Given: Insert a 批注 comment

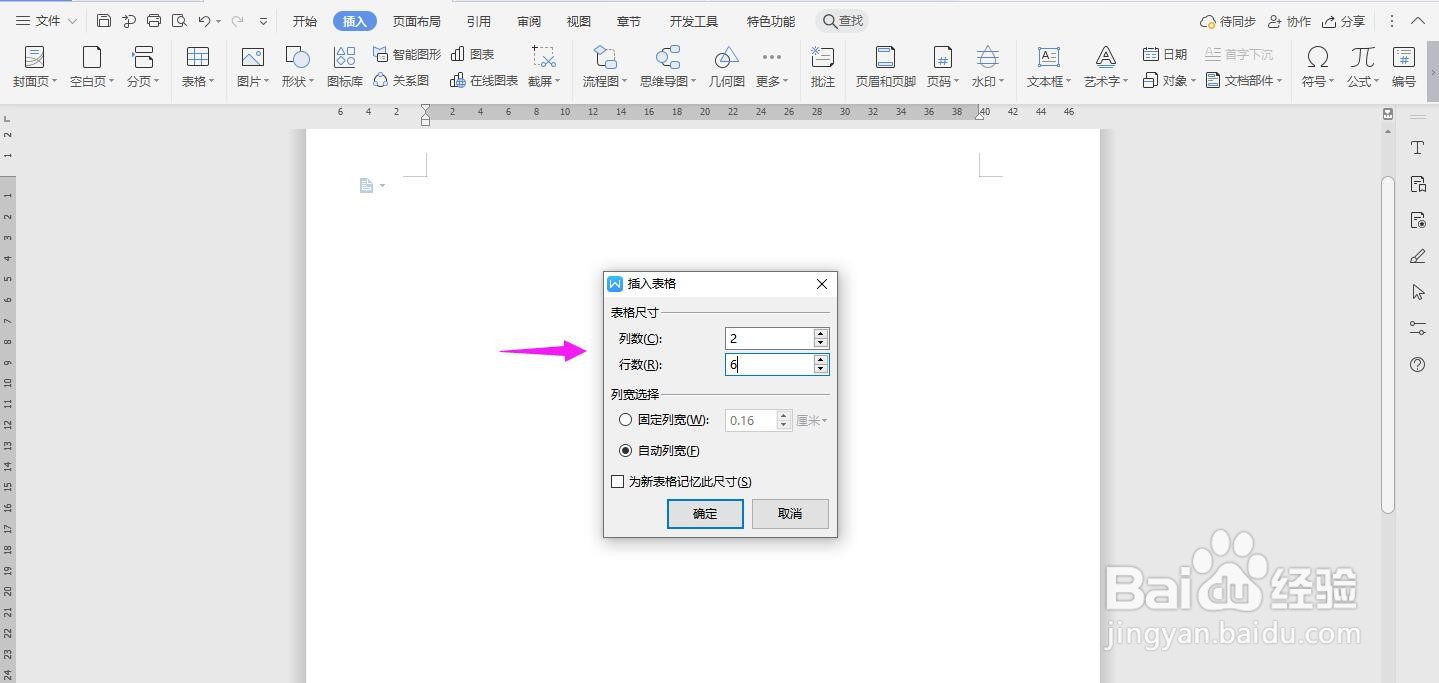Looking at the screenshot, I should coord(823,67).
